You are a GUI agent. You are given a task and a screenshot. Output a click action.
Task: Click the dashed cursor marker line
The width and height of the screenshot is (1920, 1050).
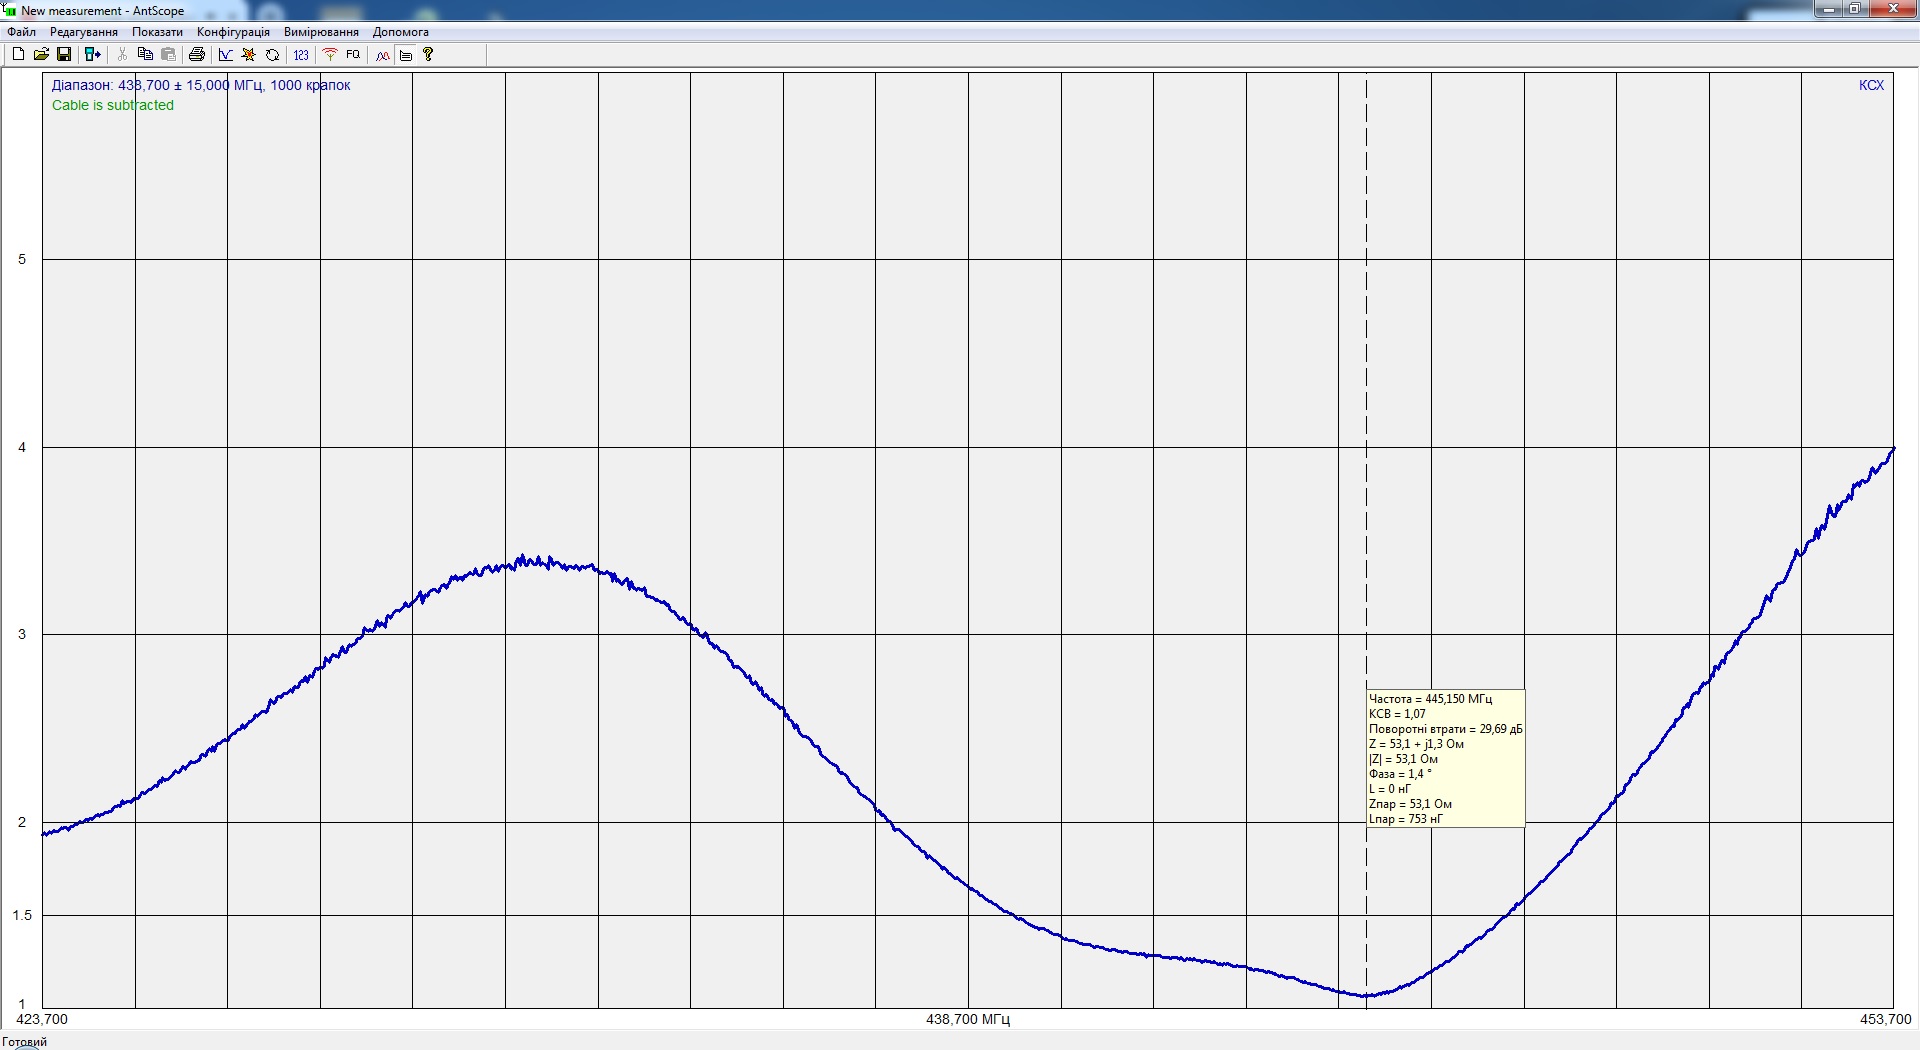(1366, 400)
